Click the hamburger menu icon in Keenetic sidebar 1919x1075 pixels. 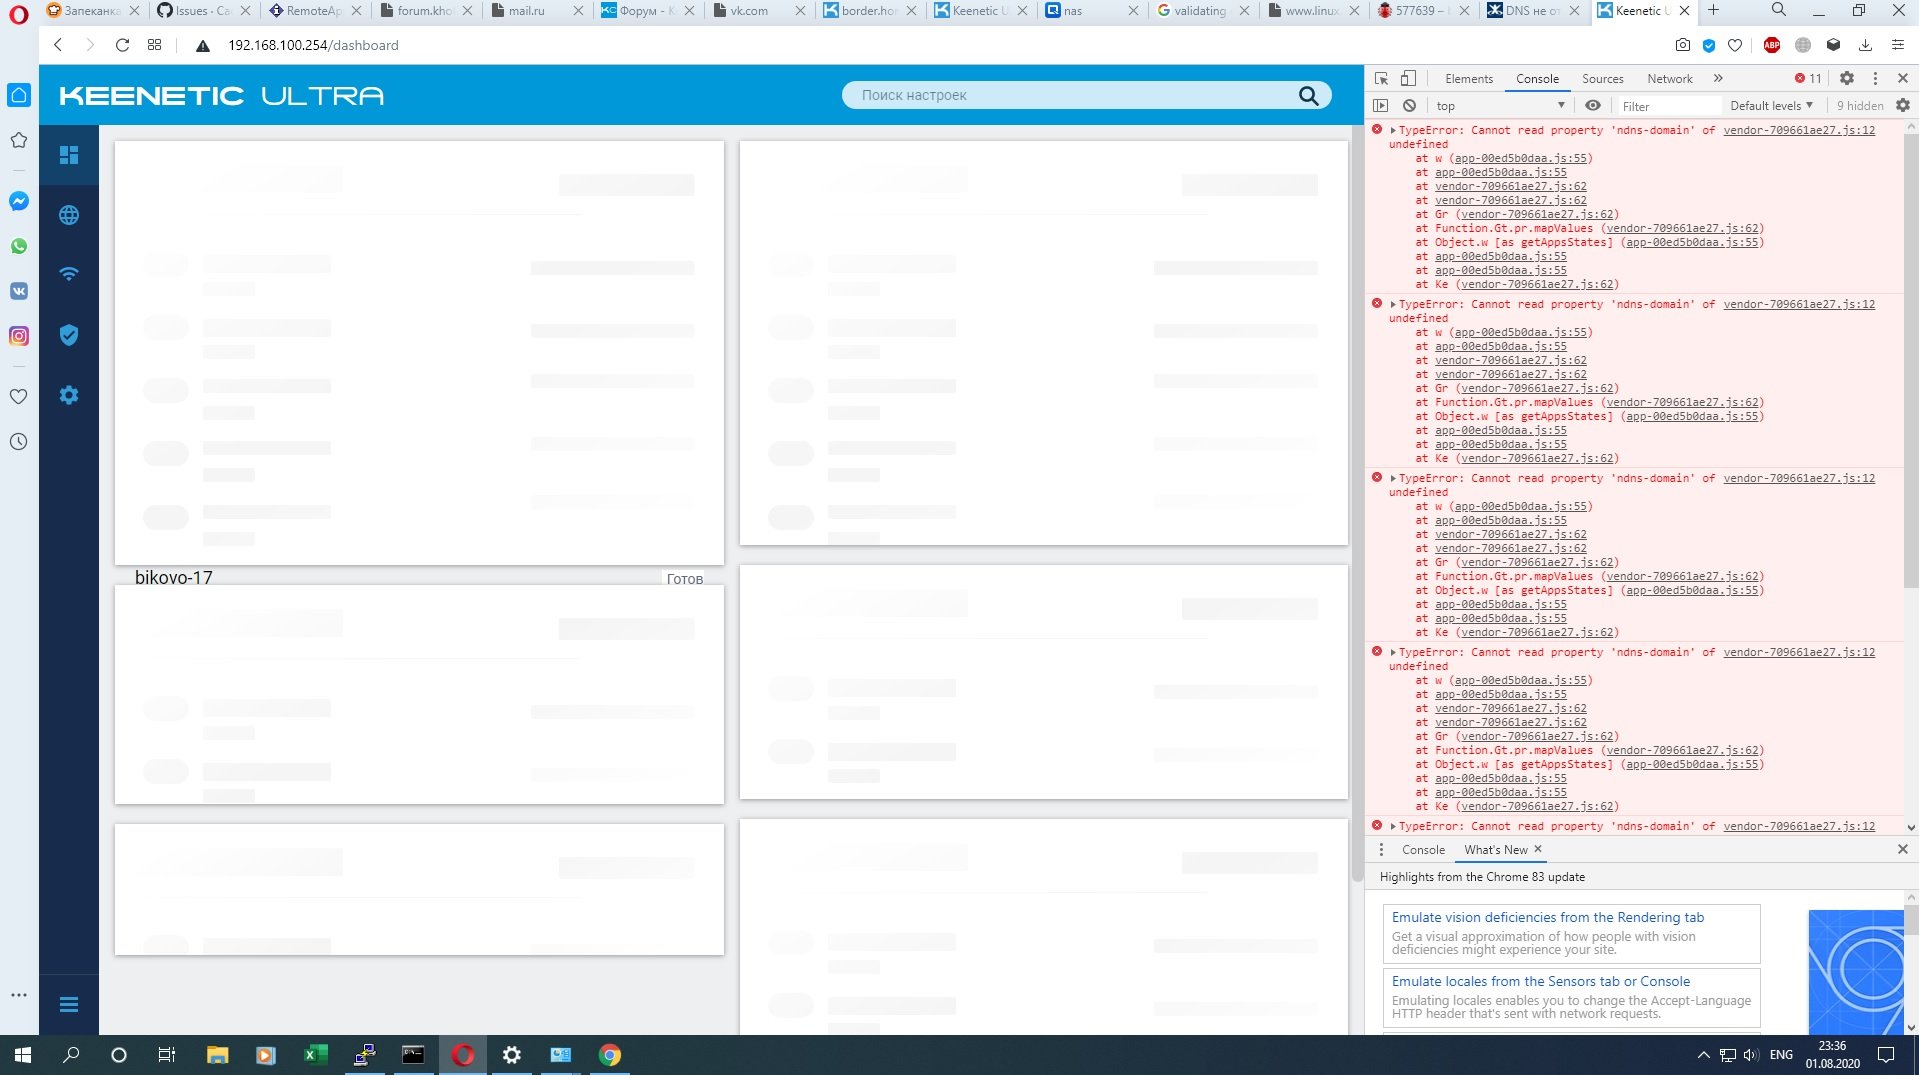[69, 1004]
